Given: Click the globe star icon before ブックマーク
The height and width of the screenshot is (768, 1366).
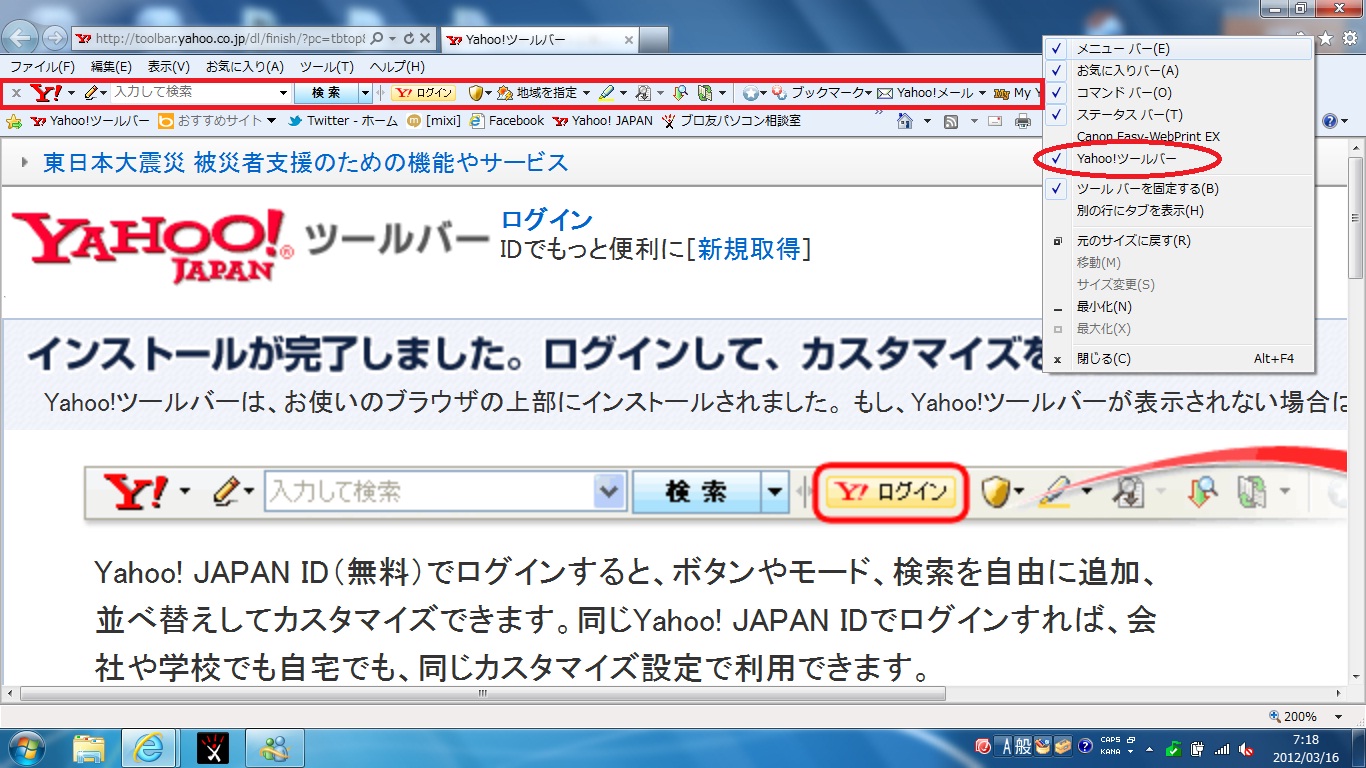Looking at the screenshot, I should (749, 93).
